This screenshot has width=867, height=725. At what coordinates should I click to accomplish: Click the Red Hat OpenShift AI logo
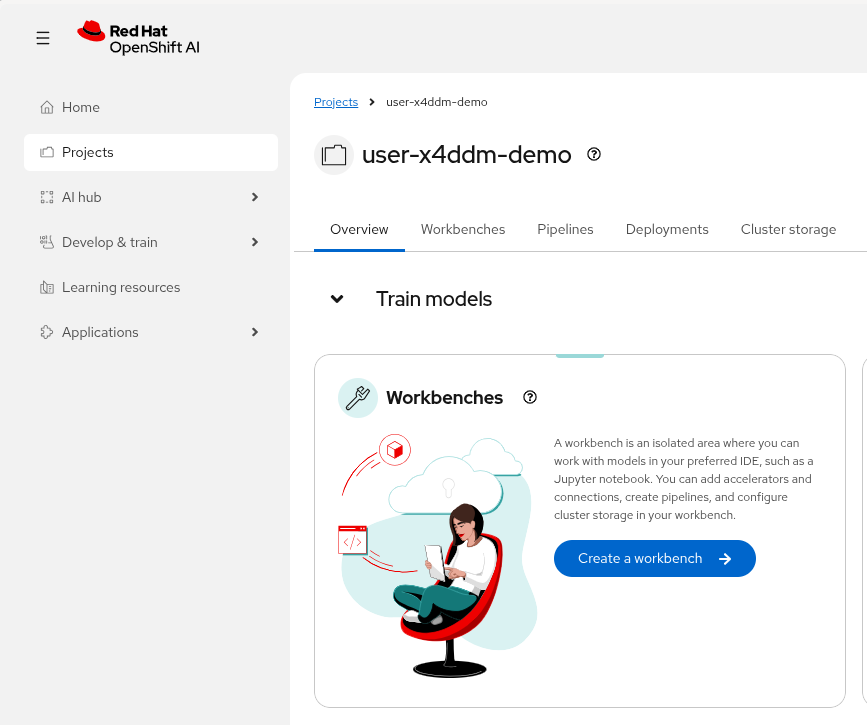coord(130,38)
